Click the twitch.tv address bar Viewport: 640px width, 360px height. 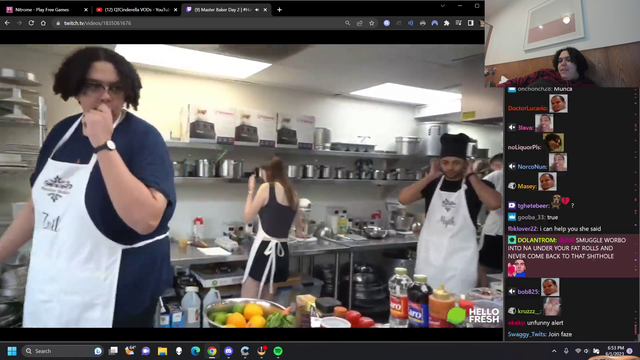coord(200,23)
